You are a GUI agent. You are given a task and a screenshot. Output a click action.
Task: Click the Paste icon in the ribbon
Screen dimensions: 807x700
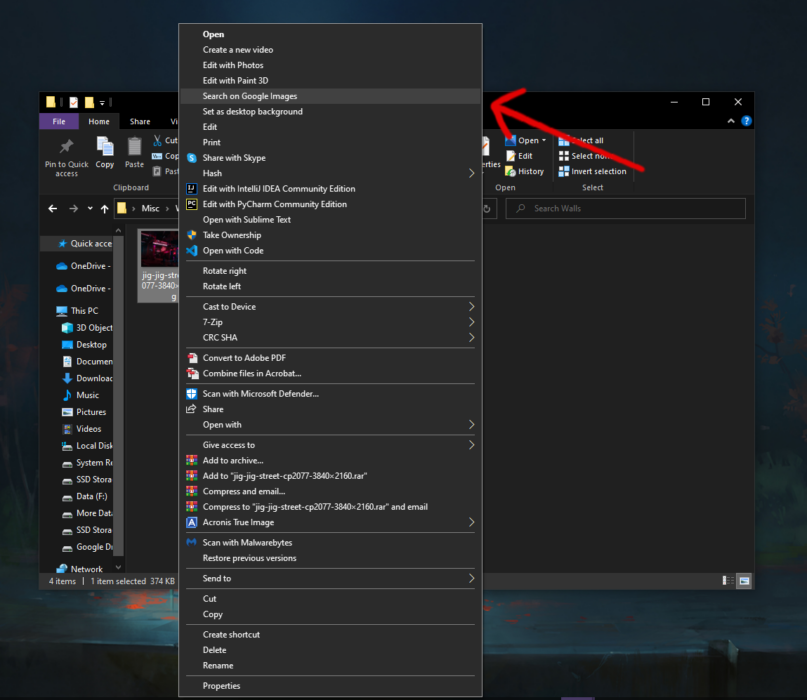(x=134, y=147)
